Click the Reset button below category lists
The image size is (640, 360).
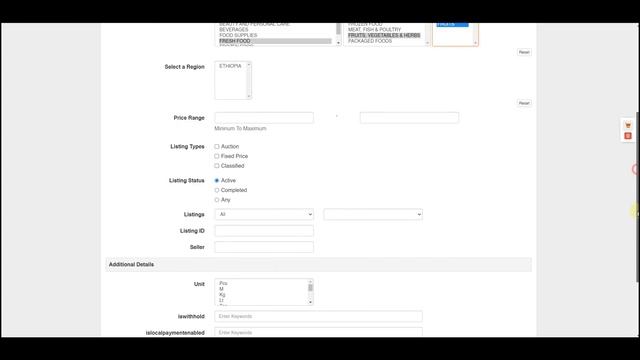(x=524, y=52)
